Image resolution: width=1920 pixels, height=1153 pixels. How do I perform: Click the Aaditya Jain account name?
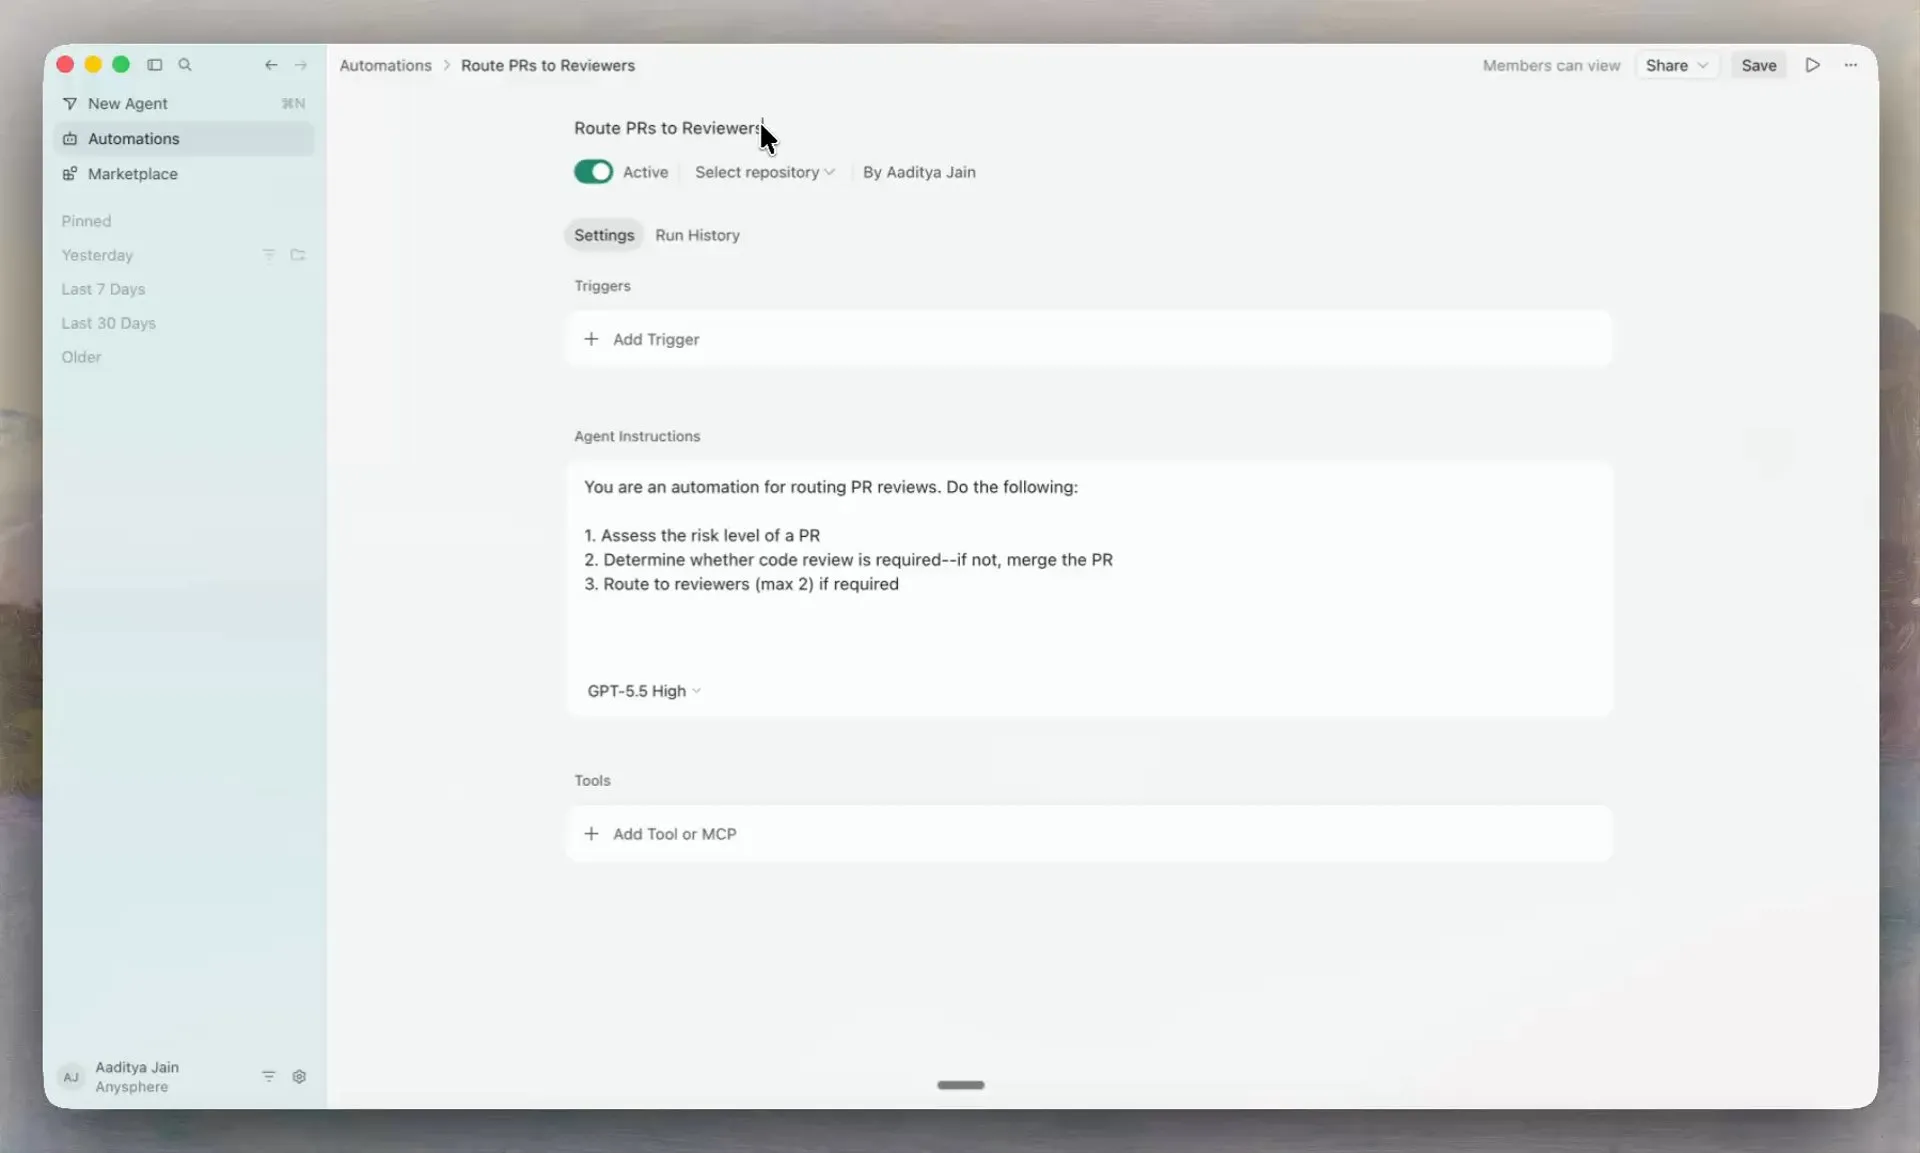pos(137,1067)
